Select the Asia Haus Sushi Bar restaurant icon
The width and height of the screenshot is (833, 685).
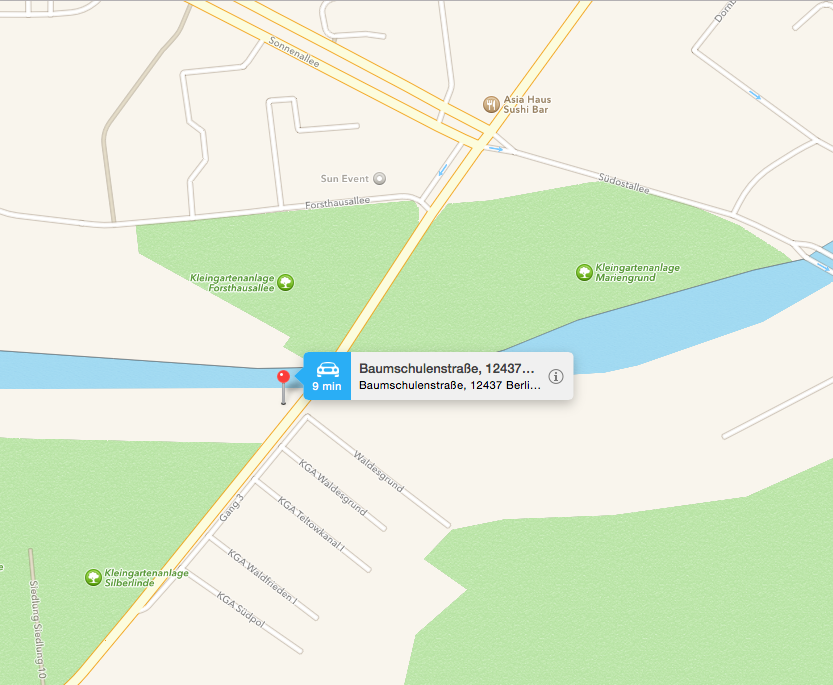click(x=491, y=104)
